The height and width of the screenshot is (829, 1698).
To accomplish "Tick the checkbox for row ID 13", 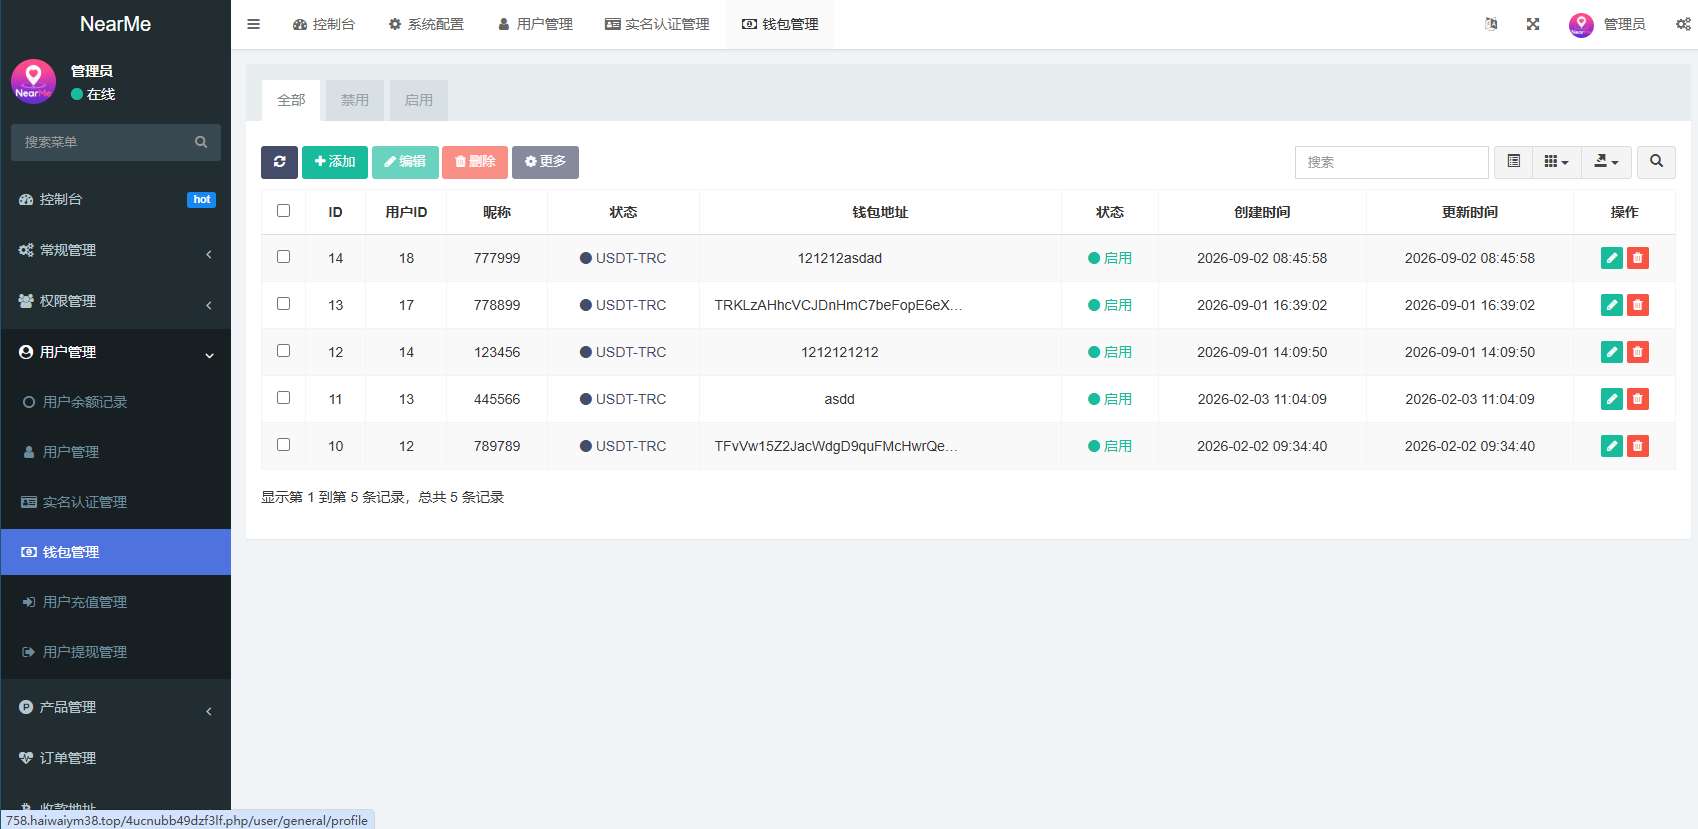I will (284, 304).
